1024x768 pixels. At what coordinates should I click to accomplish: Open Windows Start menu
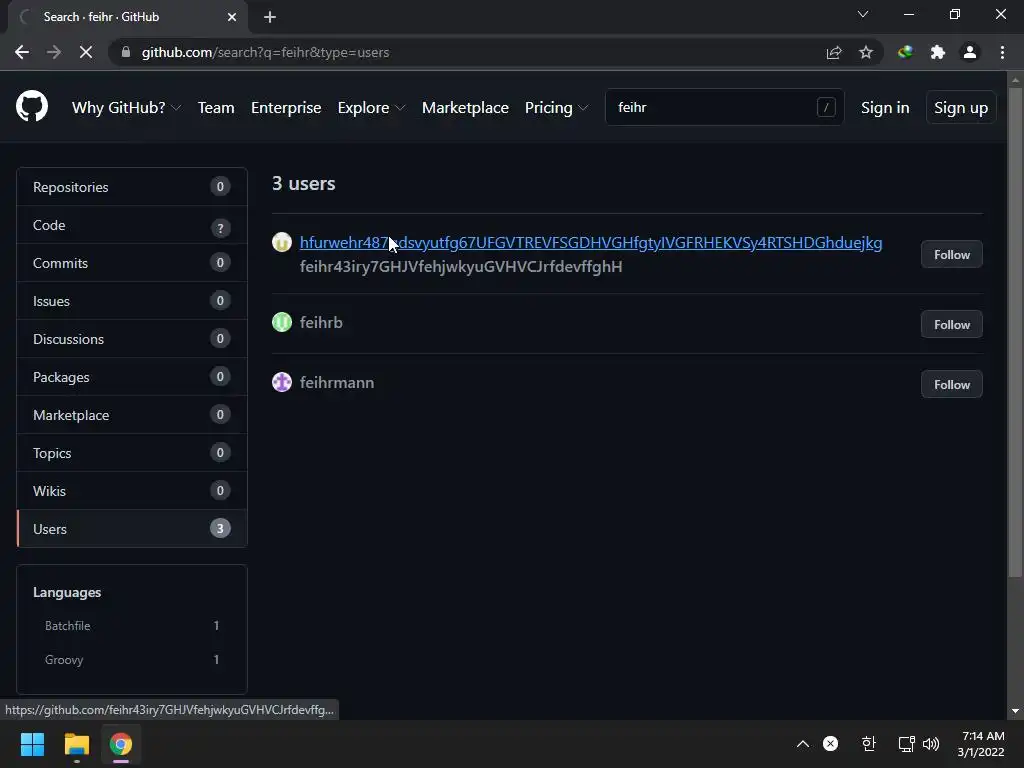[x=32, y=744]
